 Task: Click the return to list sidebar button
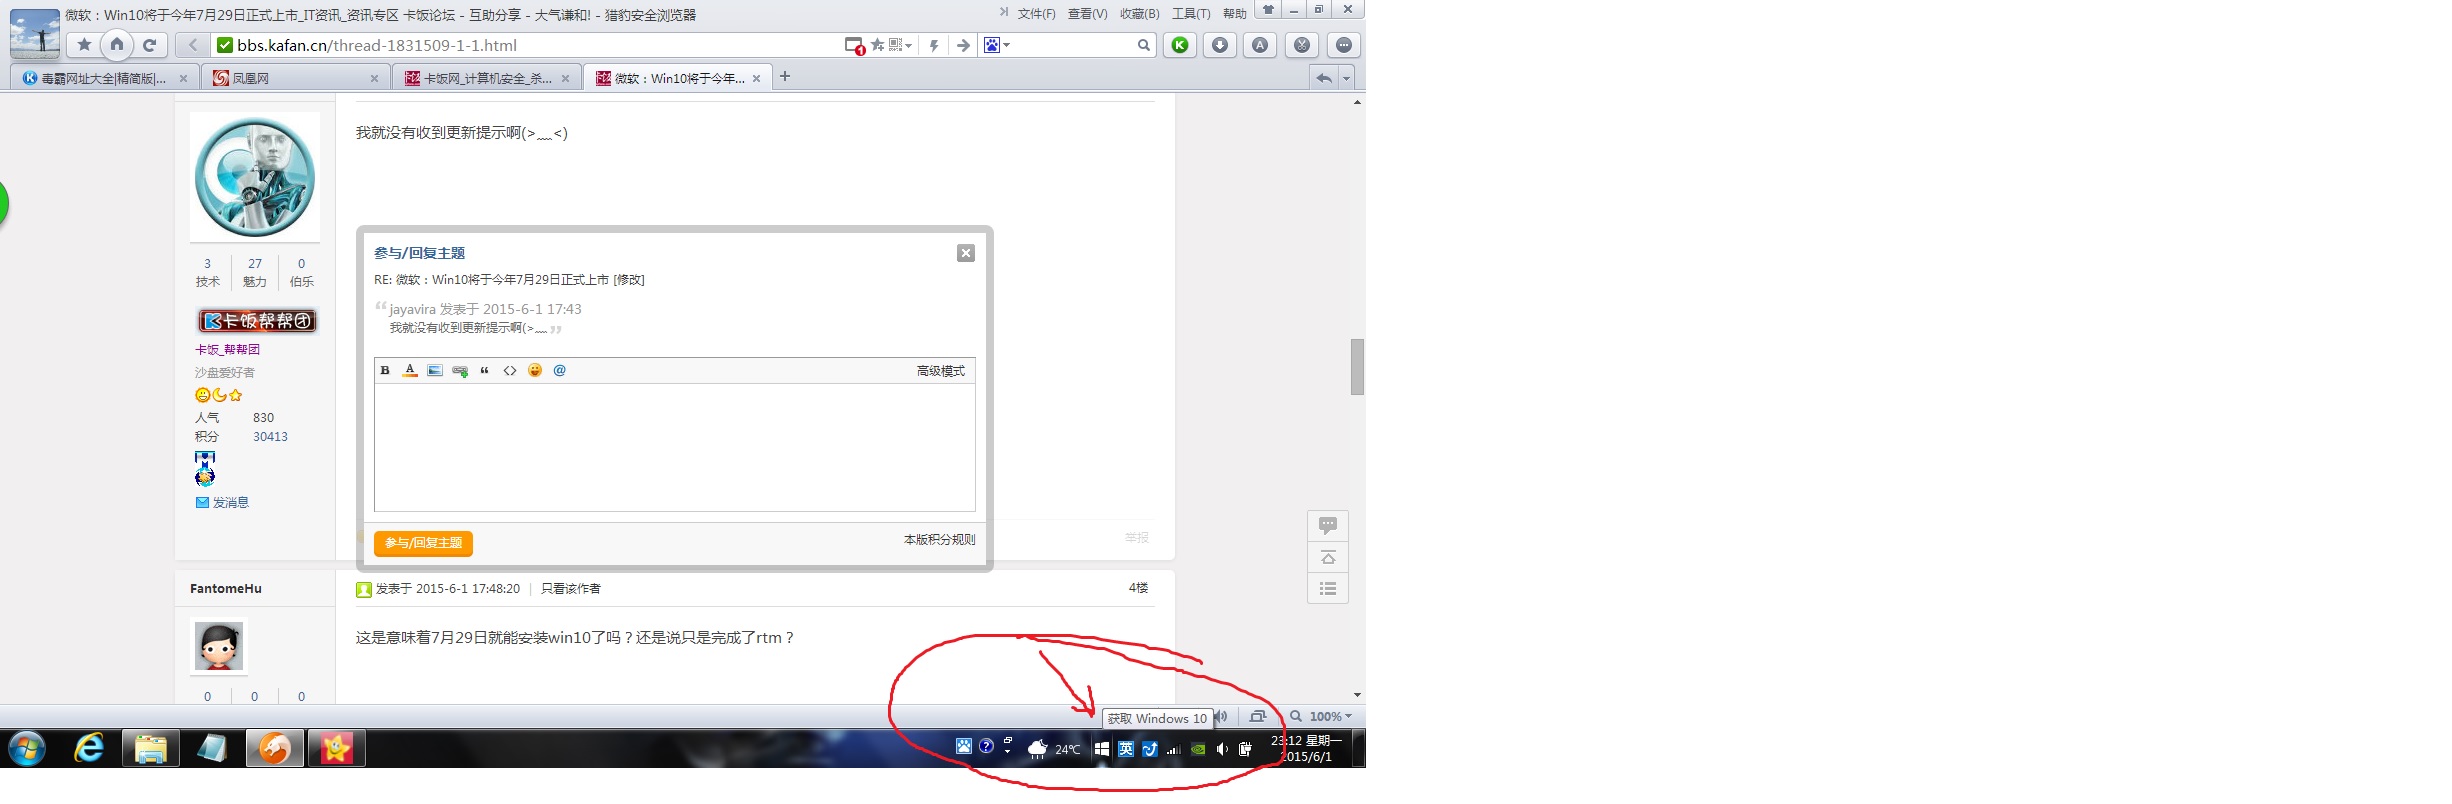point(1328,588)
